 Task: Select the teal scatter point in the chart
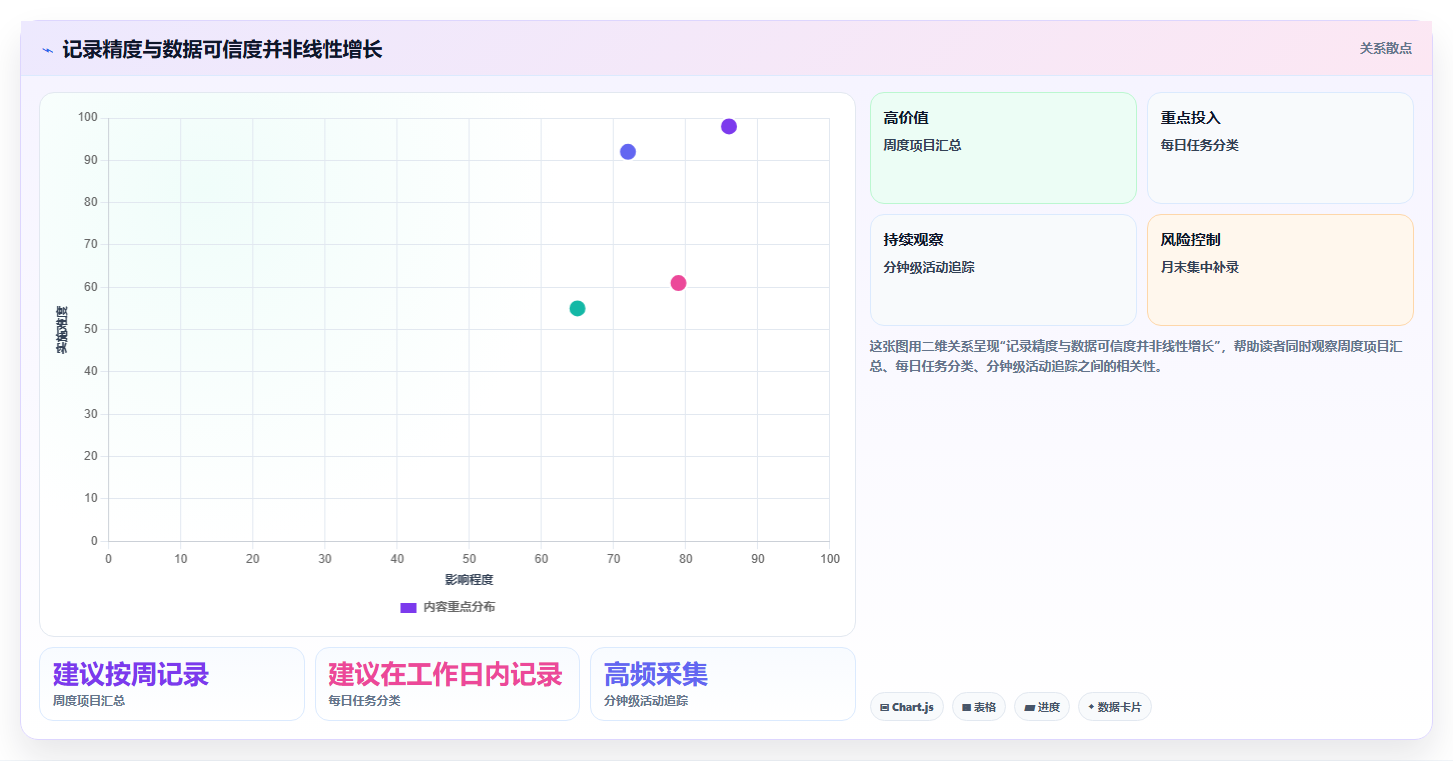(x=577, y=308)
